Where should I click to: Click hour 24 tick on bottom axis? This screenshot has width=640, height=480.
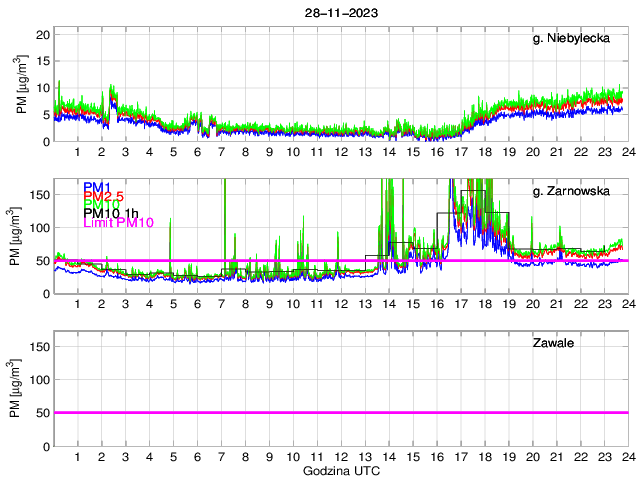(x=627, y=456)
